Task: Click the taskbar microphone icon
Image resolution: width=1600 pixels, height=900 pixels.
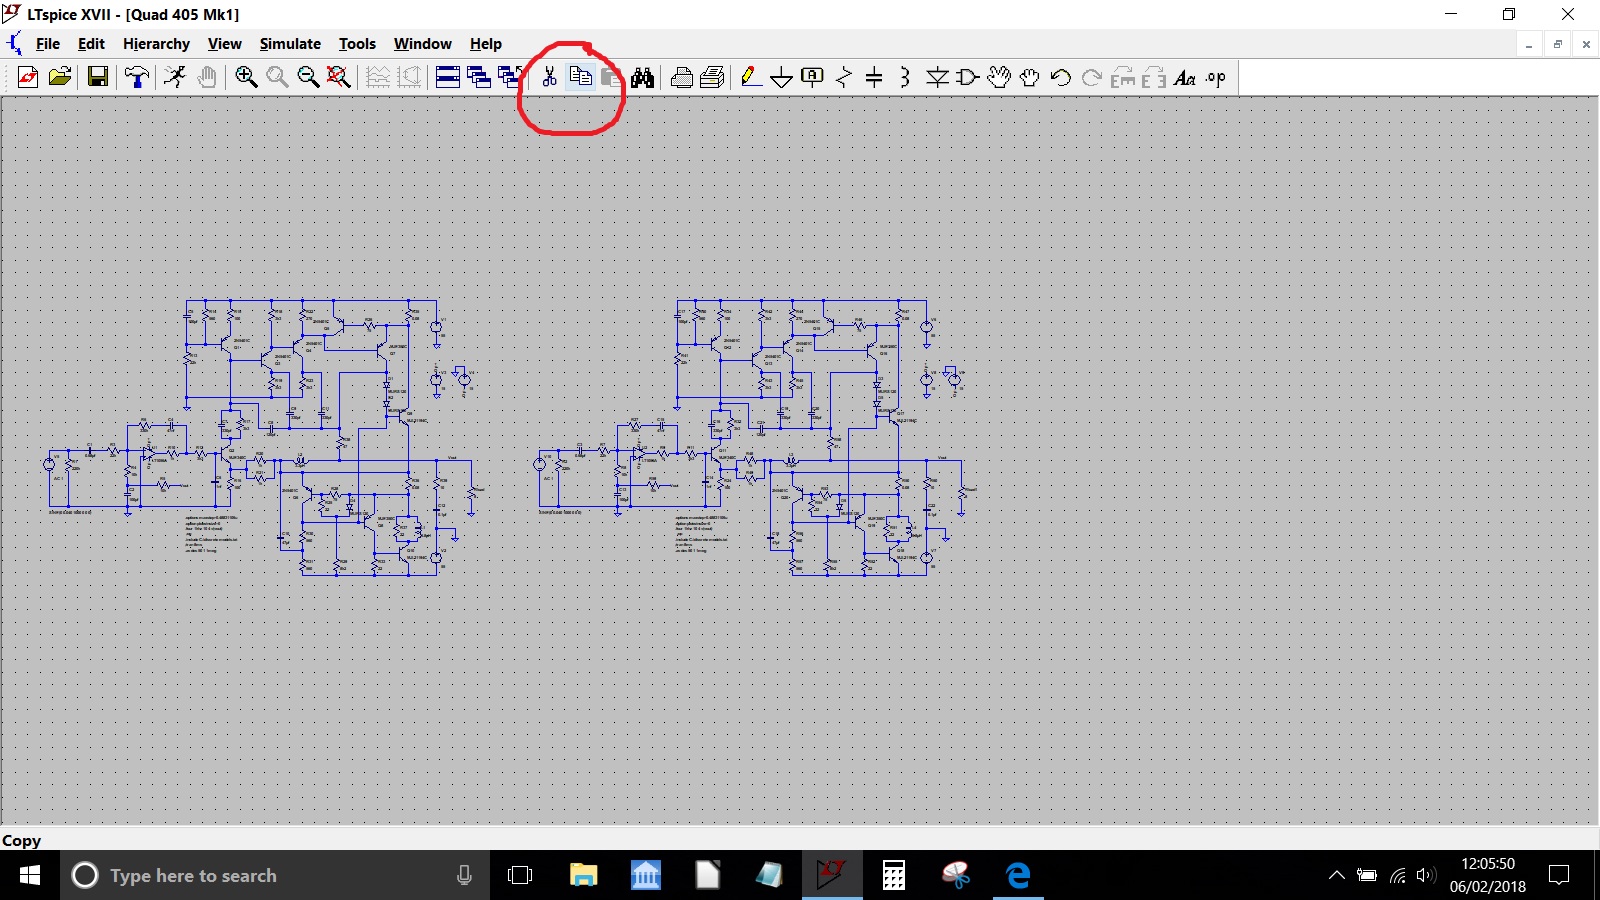Action: (x=464, y=875)
